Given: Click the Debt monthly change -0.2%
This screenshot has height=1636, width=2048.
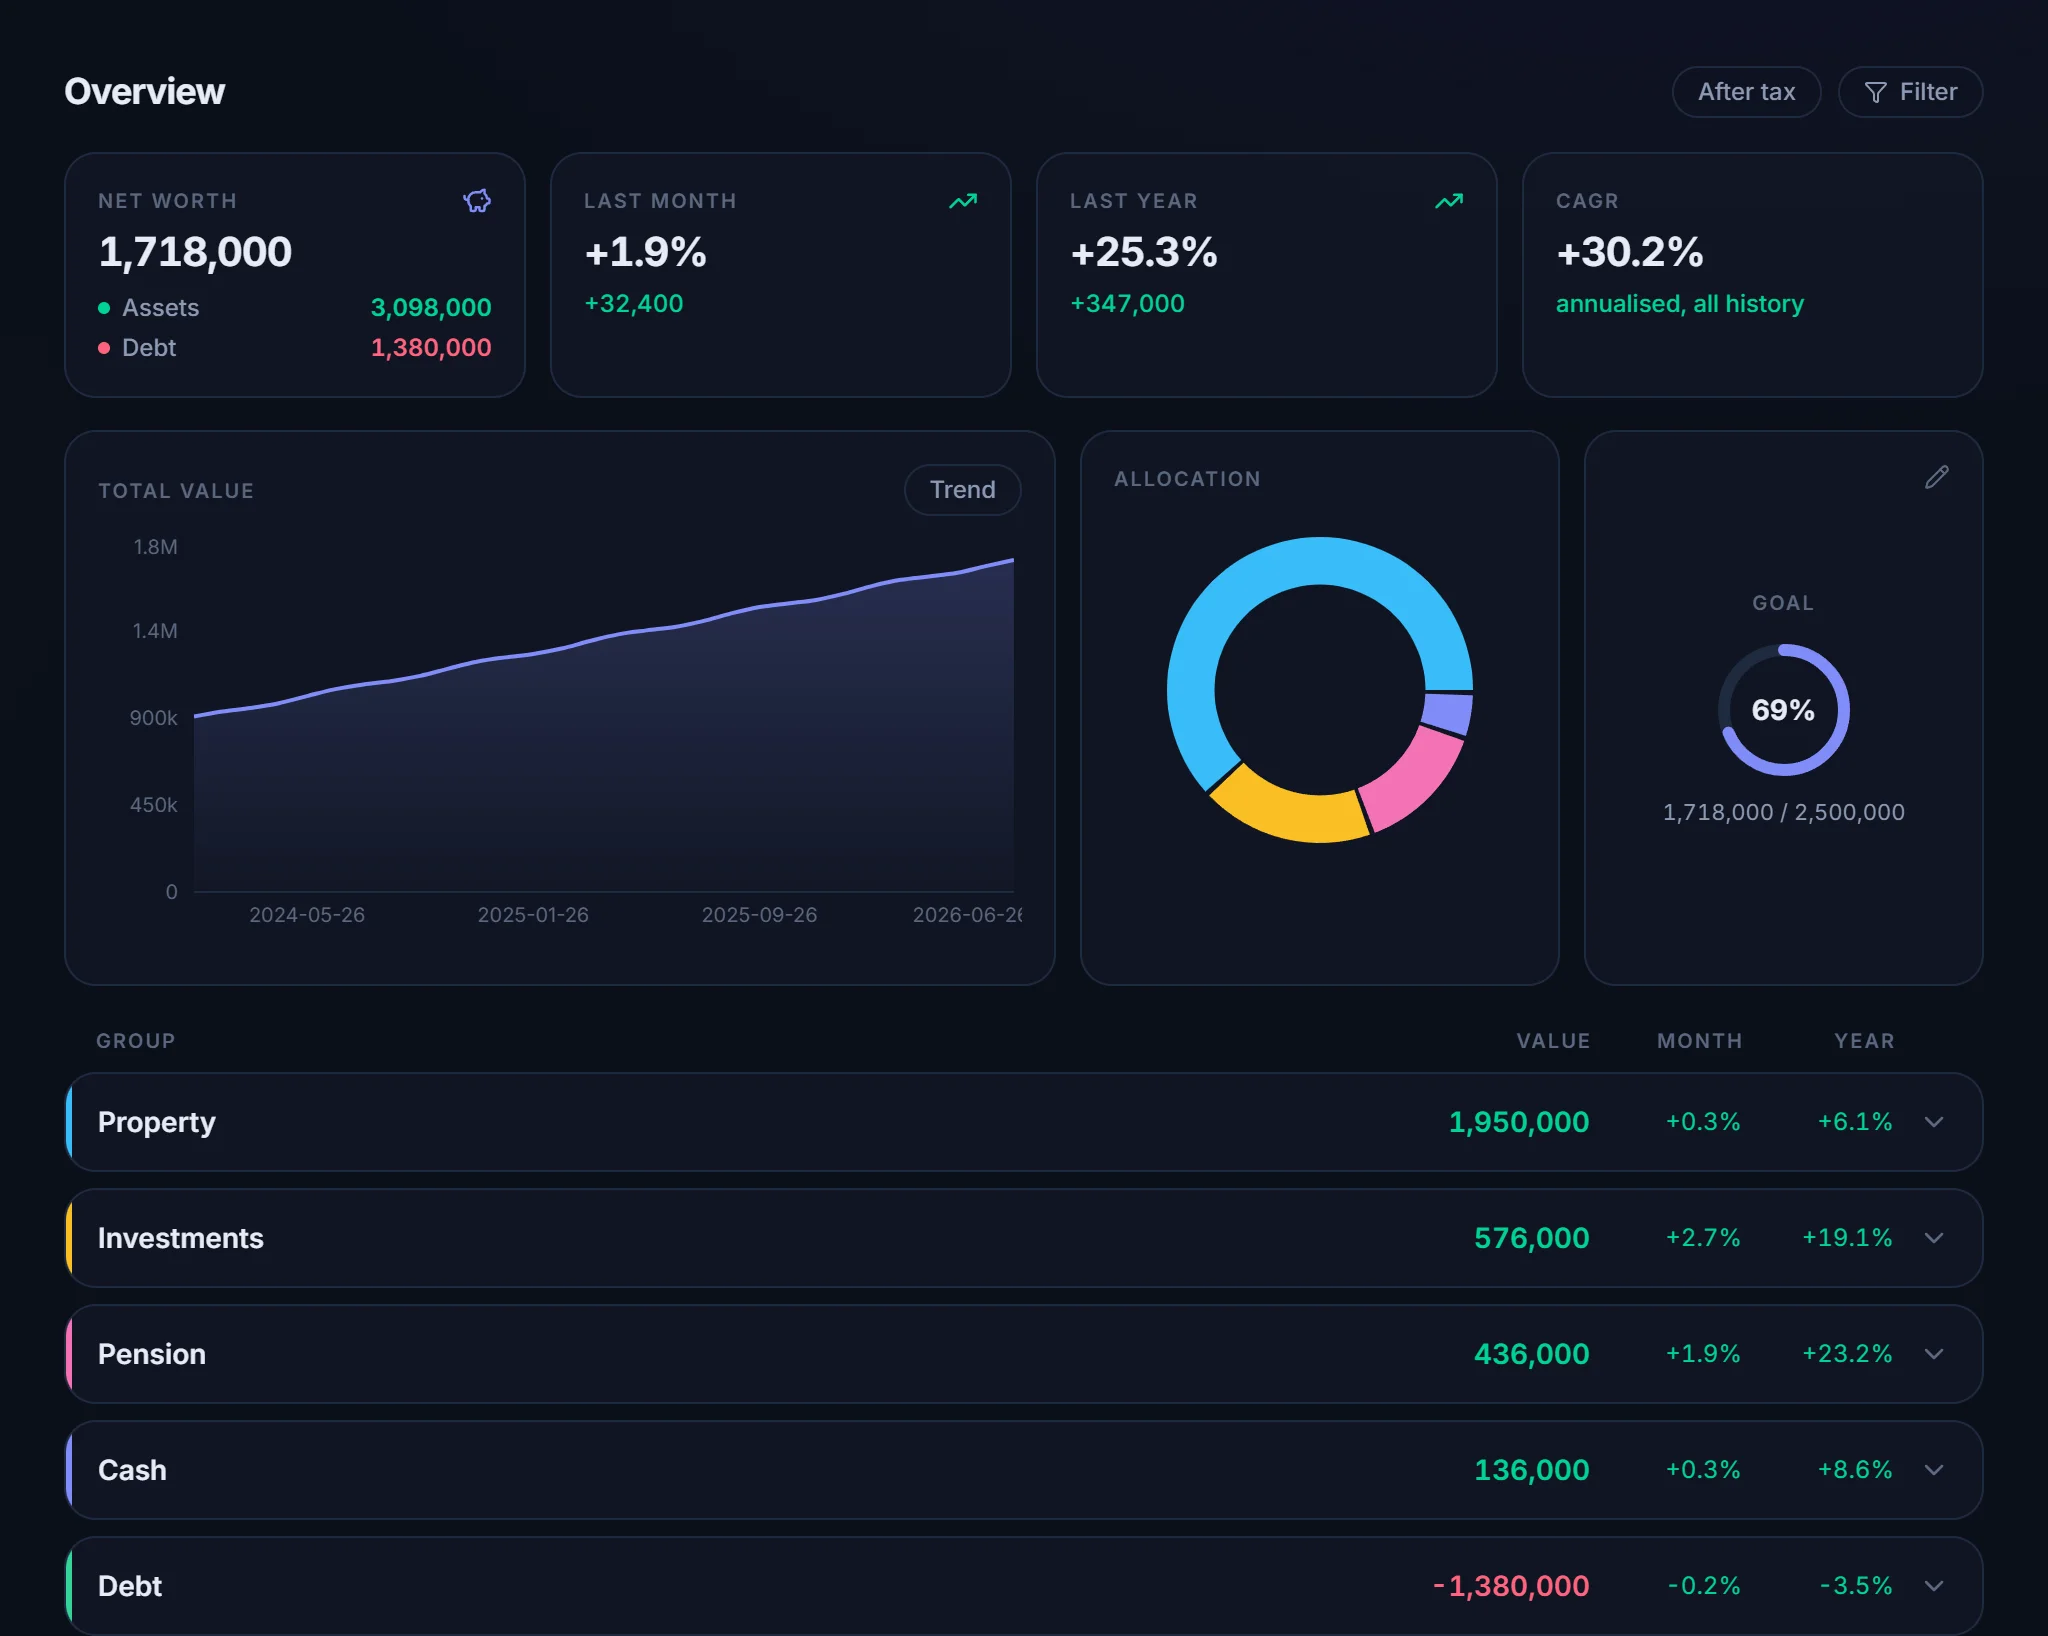Looking at the screenshot, I should coord(1704,1586).
